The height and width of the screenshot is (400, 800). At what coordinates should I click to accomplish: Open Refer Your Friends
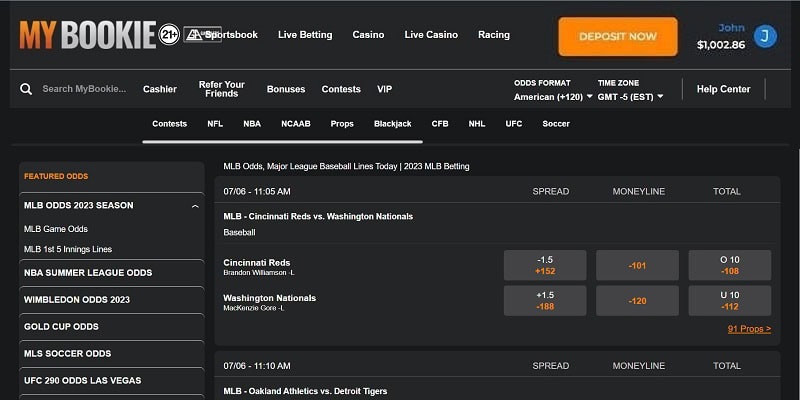[221, 89]
